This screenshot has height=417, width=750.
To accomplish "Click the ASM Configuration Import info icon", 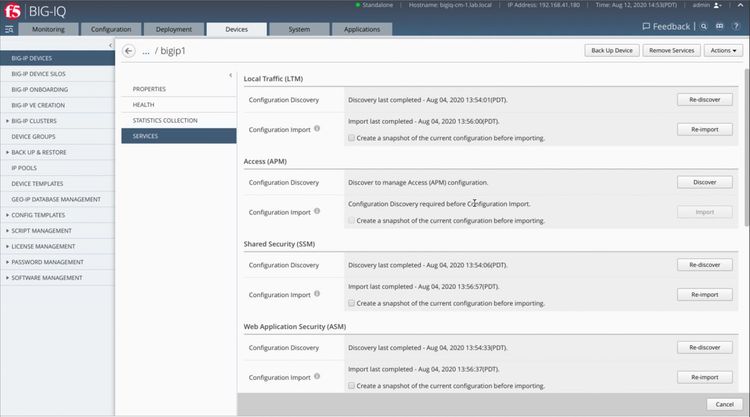I will point(317,377).
